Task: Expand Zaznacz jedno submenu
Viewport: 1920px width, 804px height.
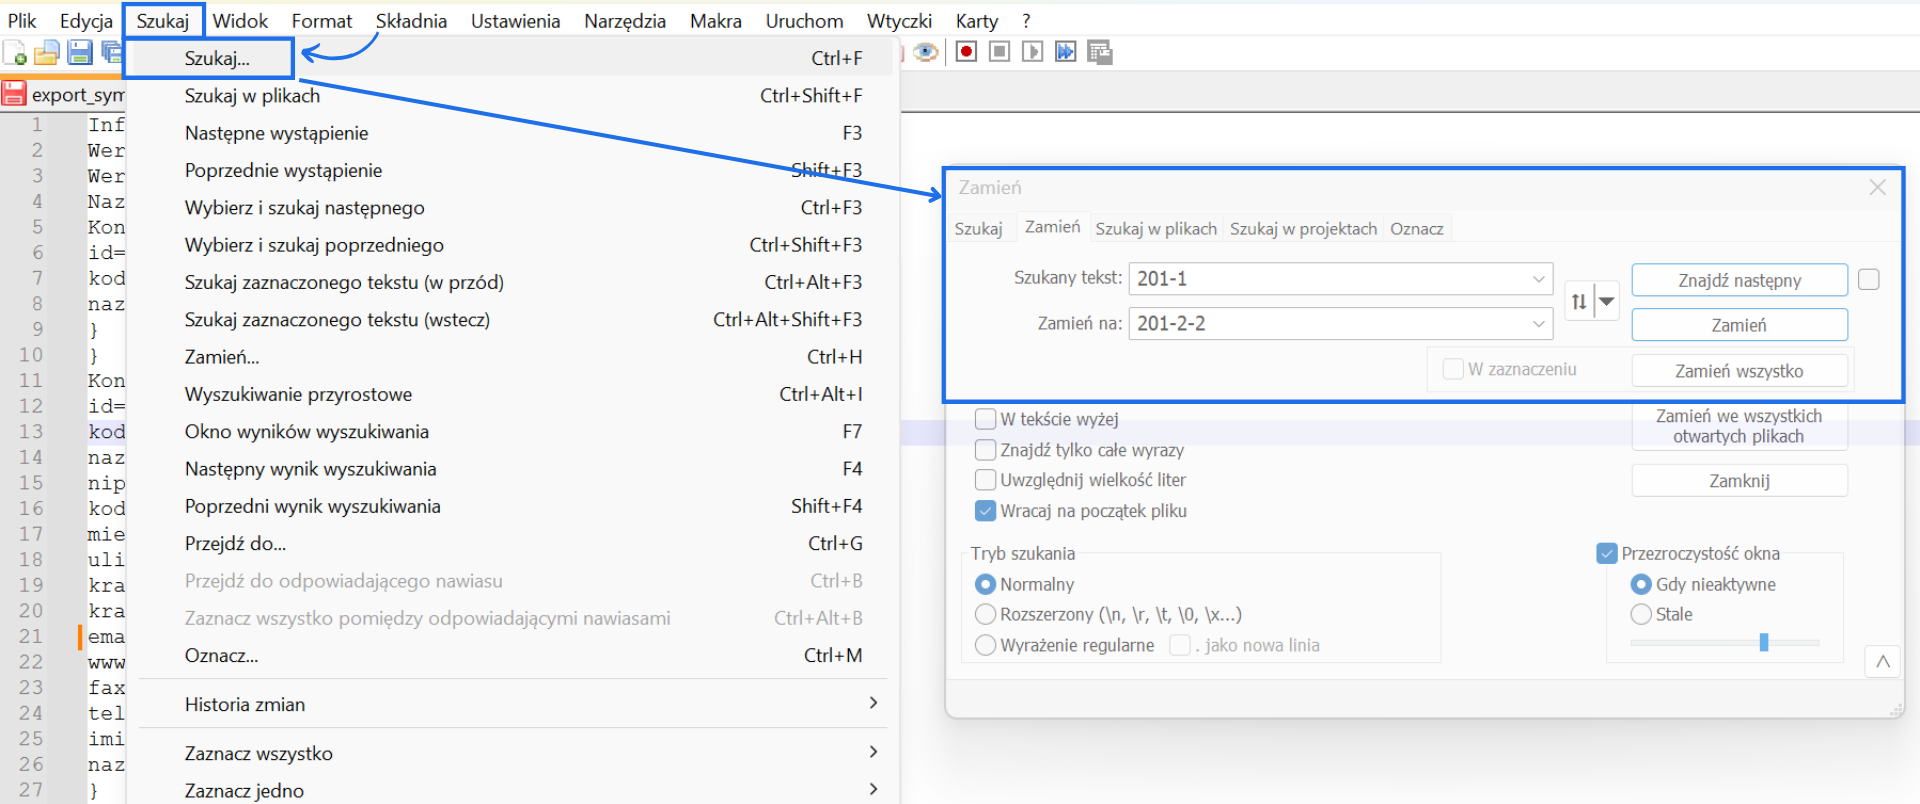Action: click(x=873, y=789)
